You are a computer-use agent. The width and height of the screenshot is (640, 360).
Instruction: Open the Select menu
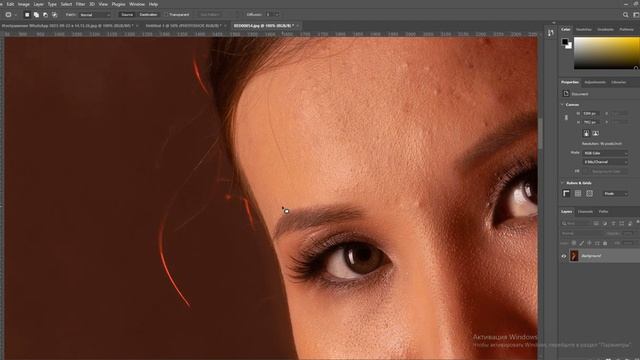(x=66, y=4)
